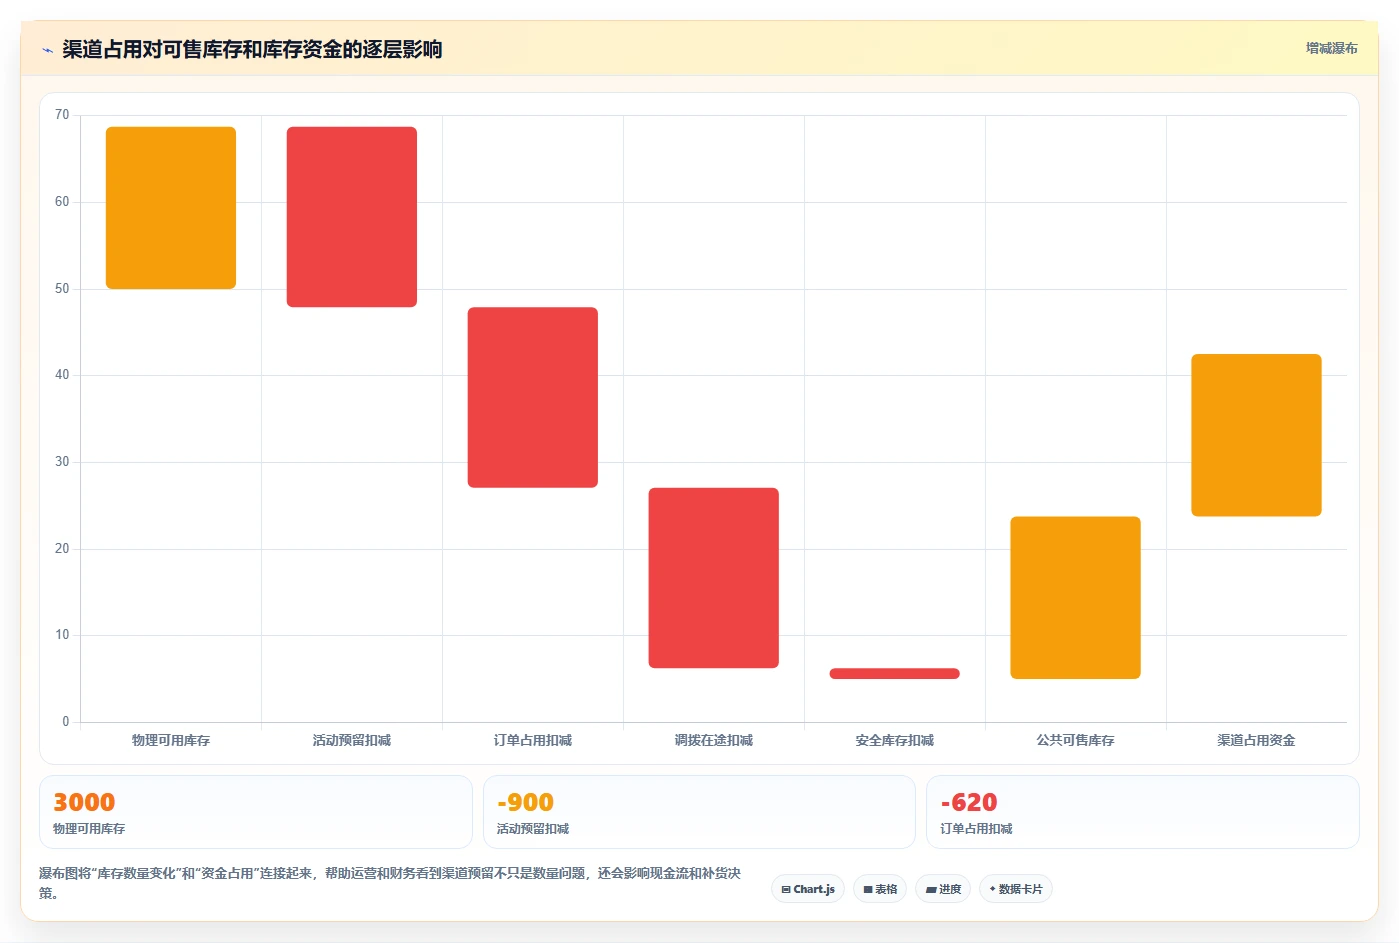Click the y-axis tick label 10
The image size is (1399, 943).
(x=62, y=635)
